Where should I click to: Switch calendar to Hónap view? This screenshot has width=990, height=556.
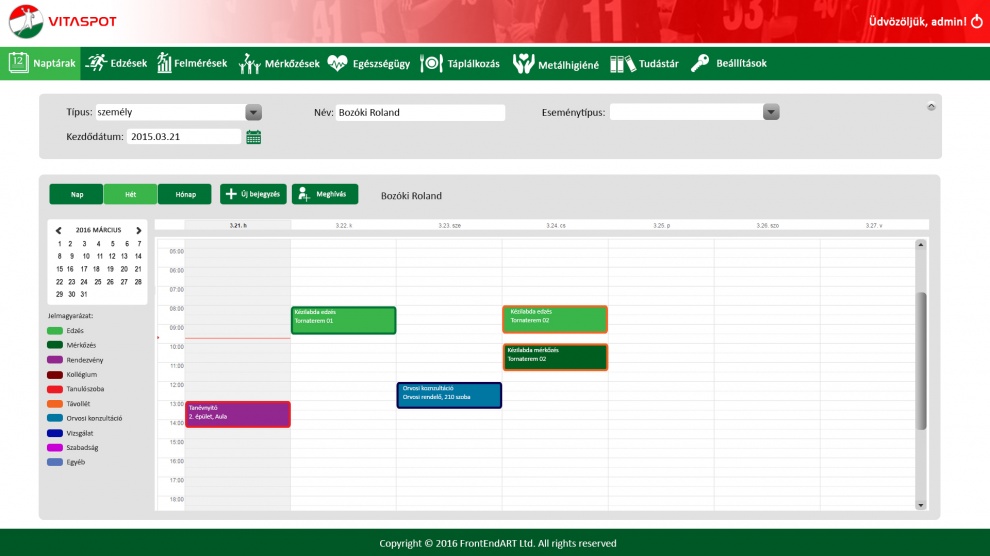pos(185,194)
